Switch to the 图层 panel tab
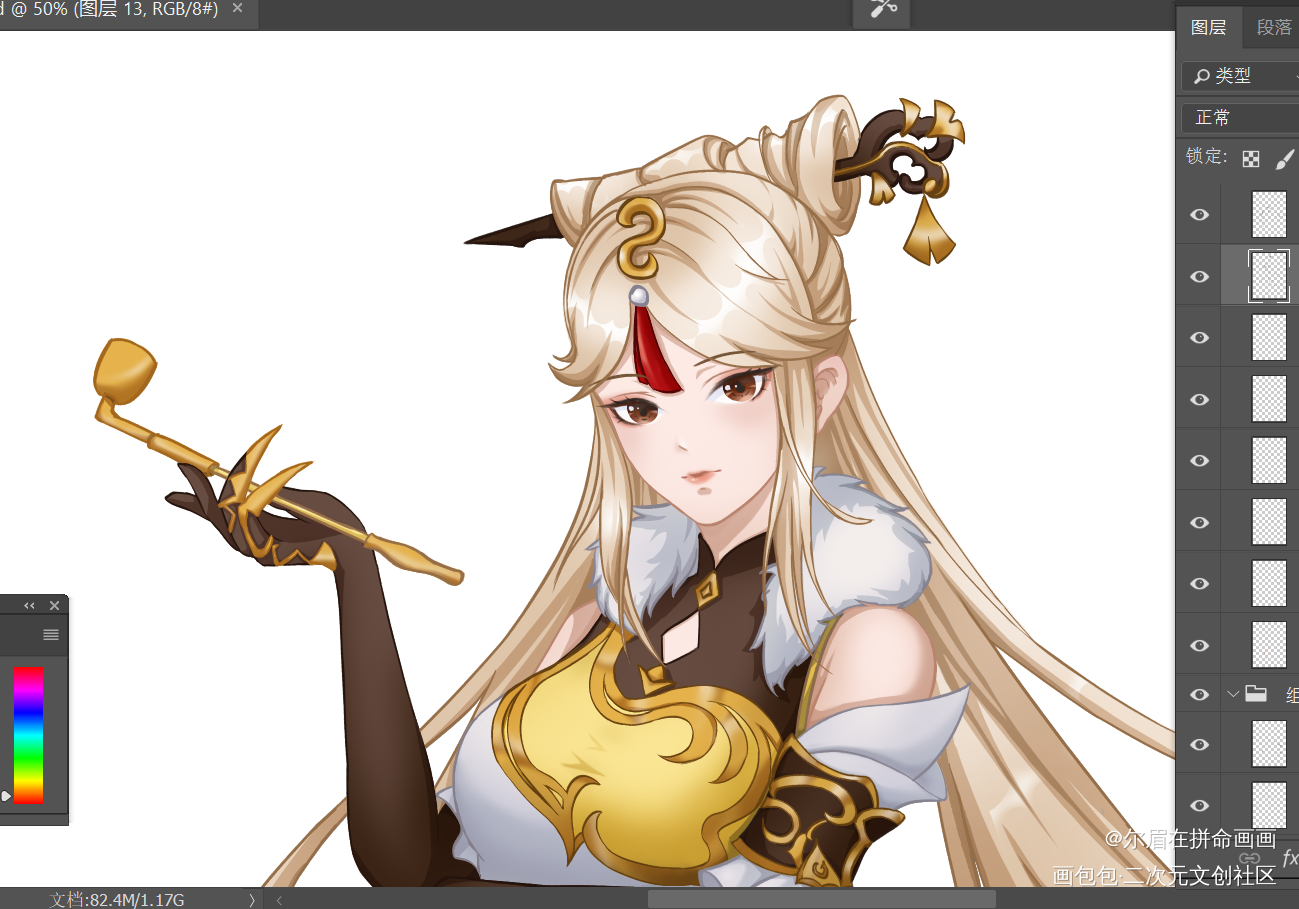Image resolution: width=1299 pixels, height=909 pixels. (x=1208, y=27)
